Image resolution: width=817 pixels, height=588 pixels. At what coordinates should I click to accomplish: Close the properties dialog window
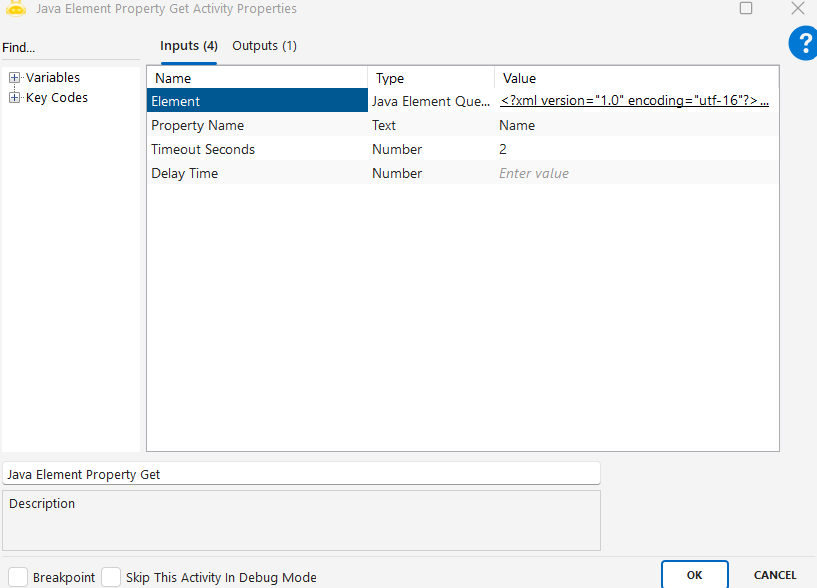coord(797,8)
